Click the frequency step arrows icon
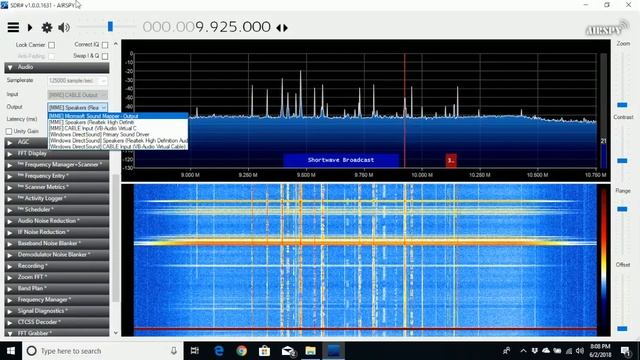The image size is (640, 360). click(x=282, y=28)
